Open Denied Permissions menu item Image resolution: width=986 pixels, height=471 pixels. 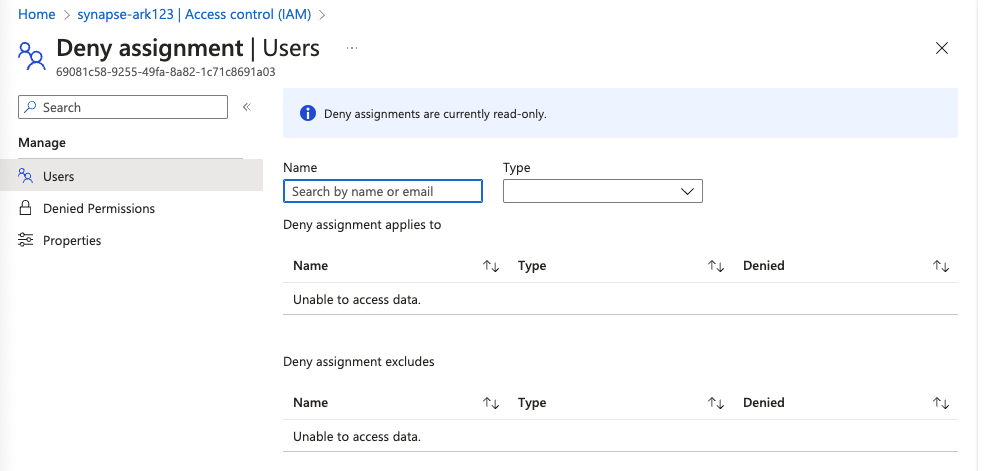pos(98,208)
